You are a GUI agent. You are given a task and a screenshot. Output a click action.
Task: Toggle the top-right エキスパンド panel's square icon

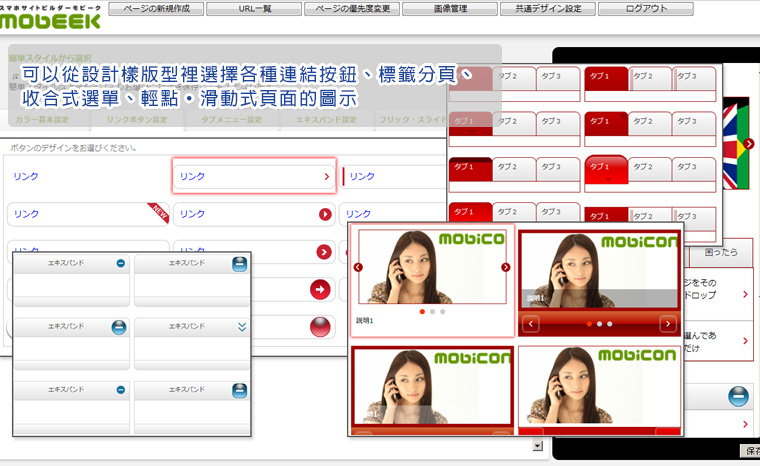pos(240,264)
